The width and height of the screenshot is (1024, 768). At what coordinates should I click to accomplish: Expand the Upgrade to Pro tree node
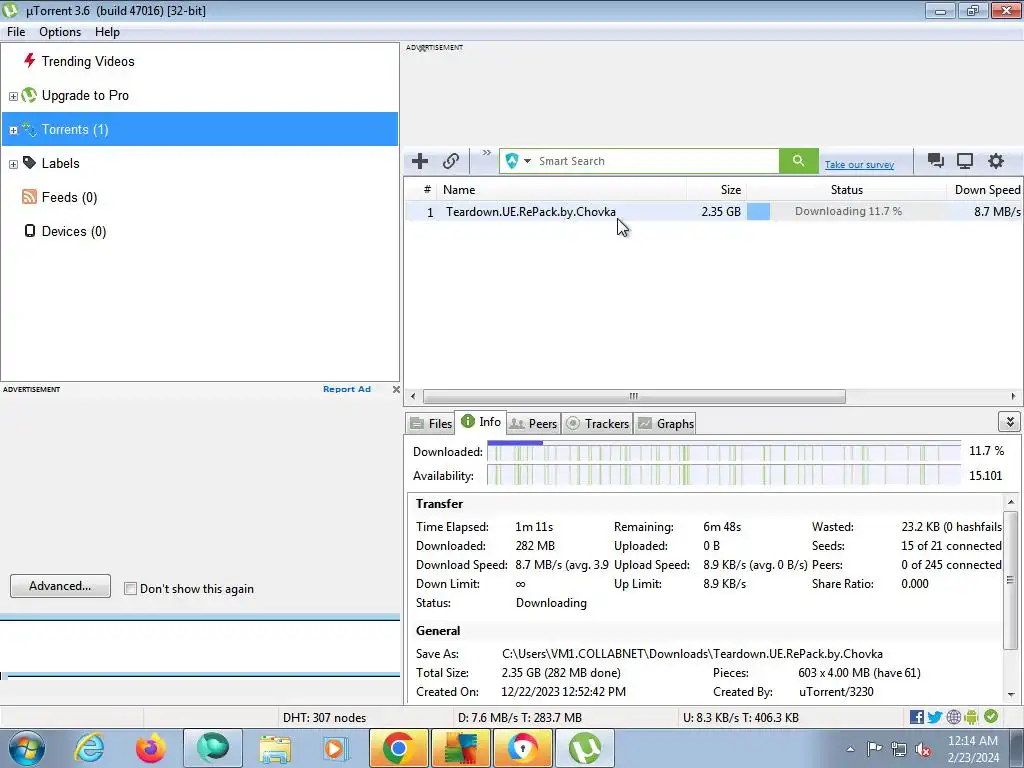pos(13,96)
